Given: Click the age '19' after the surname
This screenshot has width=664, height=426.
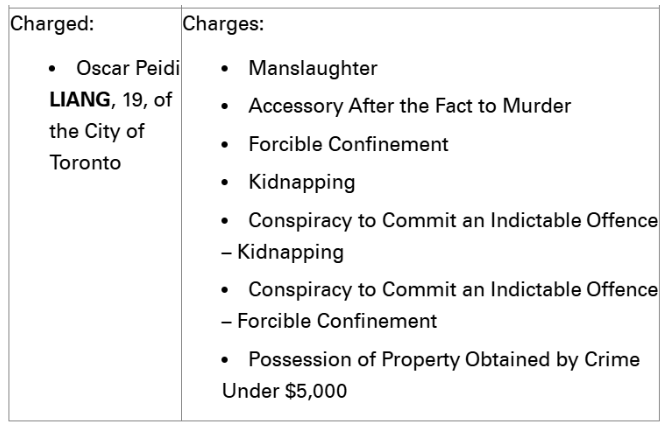Looking at the screenshot, I should [x=133, y=100].
